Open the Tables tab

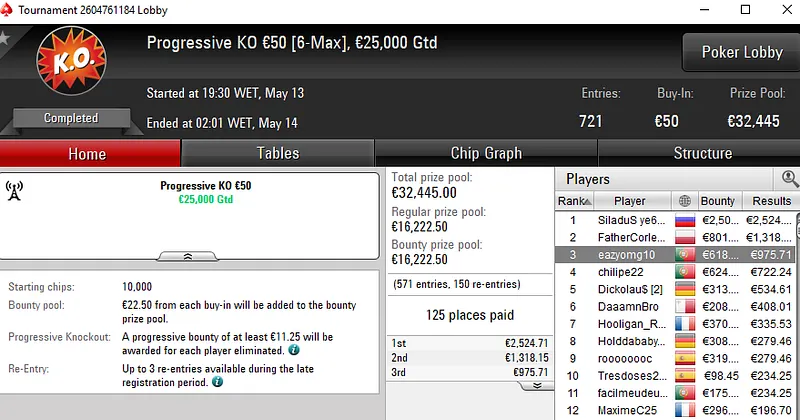(x=277, y=153)
